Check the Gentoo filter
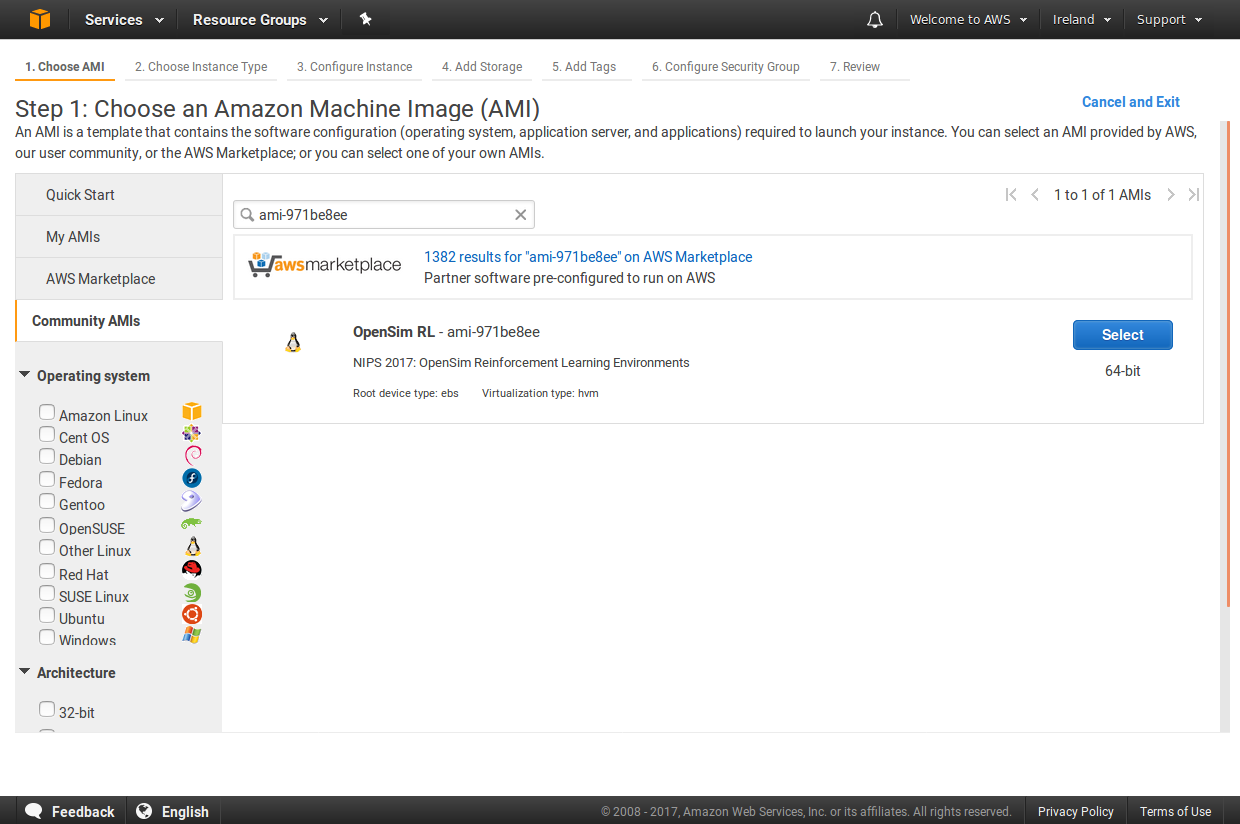Image resolution: width=1240 pixels, height=824 pixels. [x=47, y=501]
